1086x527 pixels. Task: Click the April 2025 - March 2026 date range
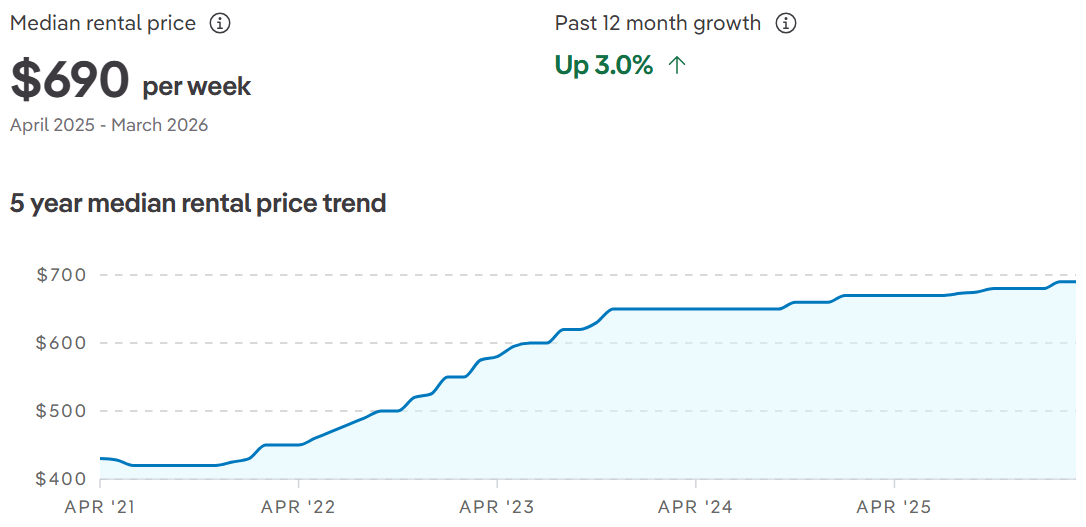click(109, 125)
